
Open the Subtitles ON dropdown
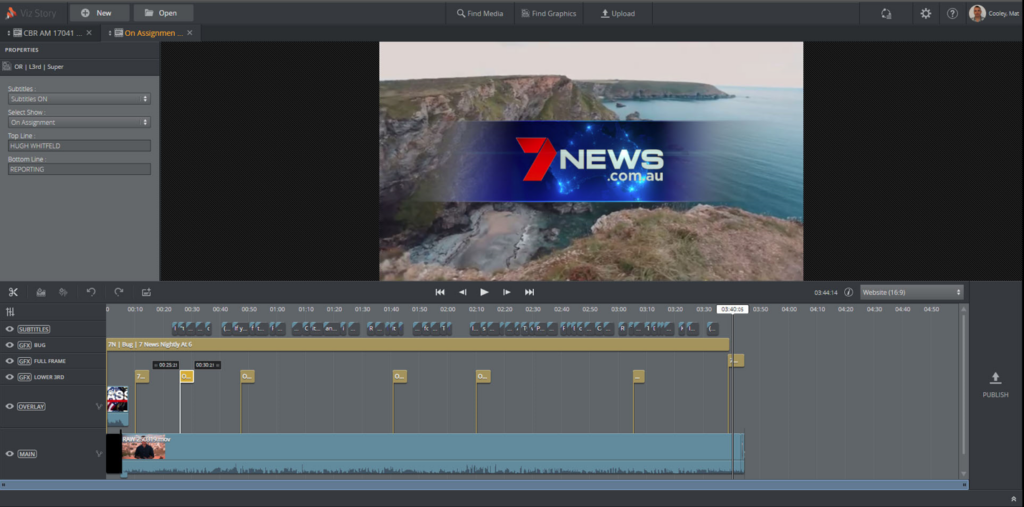coord(79,99)
